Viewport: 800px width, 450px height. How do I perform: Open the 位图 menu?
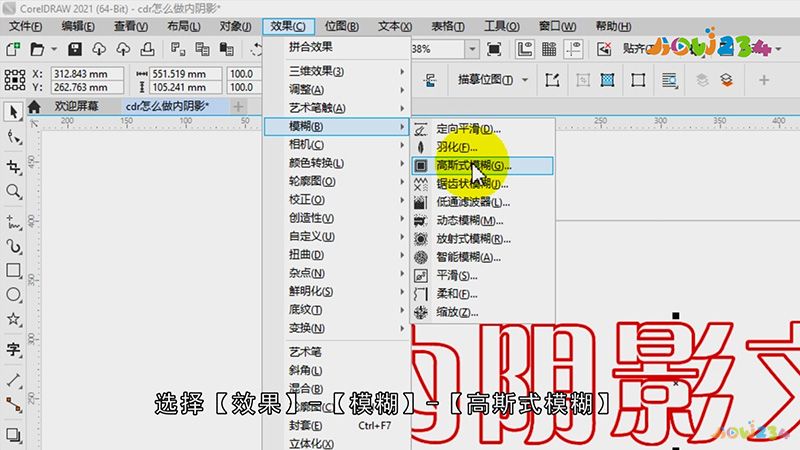tap(341, 27)
